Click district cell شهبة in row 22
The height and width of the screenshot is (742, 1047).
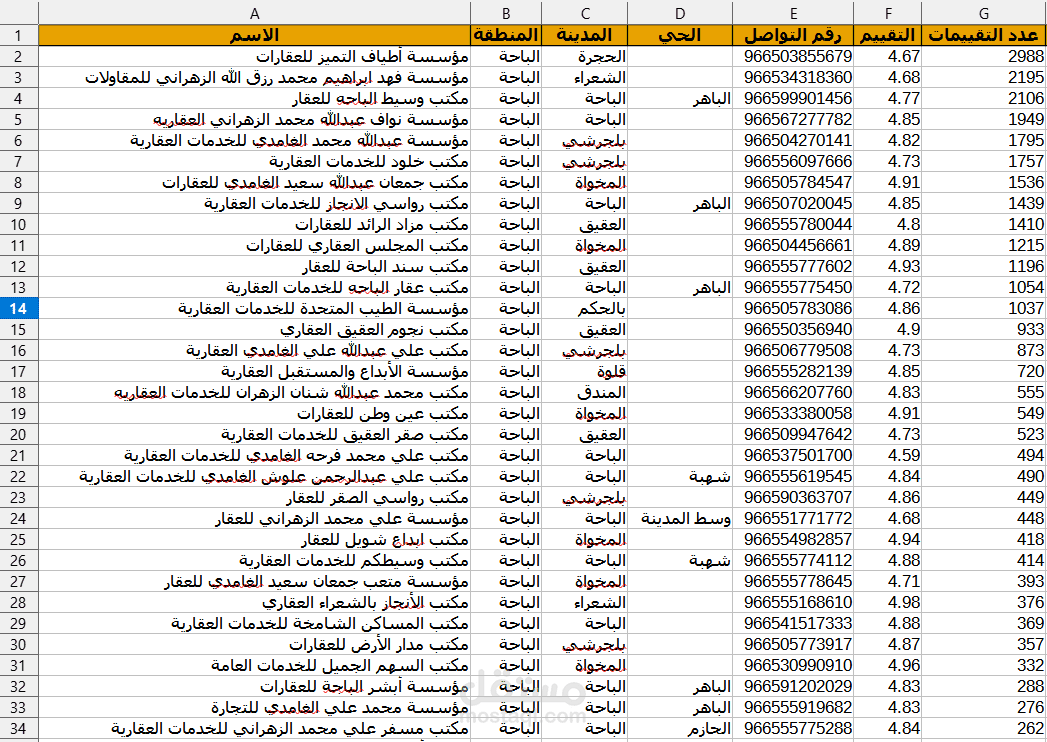coord(680,477)
